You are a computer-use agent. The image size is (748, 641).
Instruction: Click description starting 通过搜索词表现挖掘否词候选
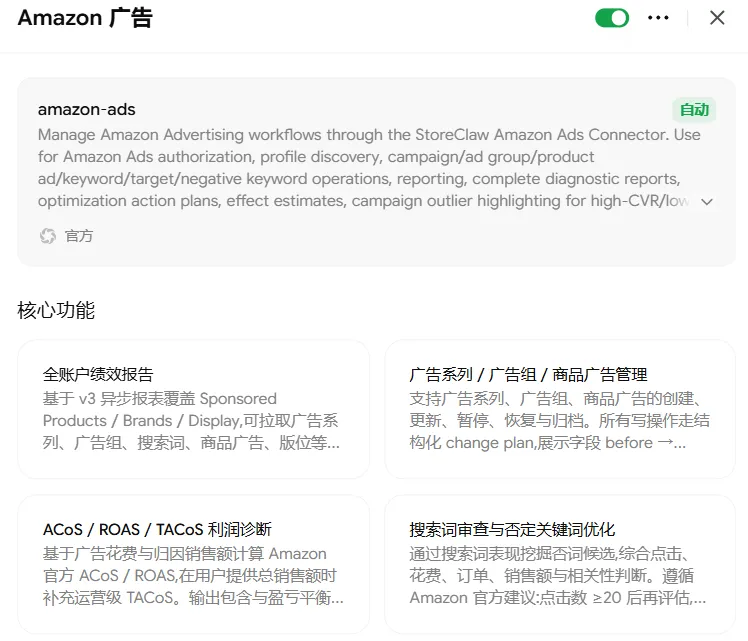pyautogui.click(x=557, y=576)
